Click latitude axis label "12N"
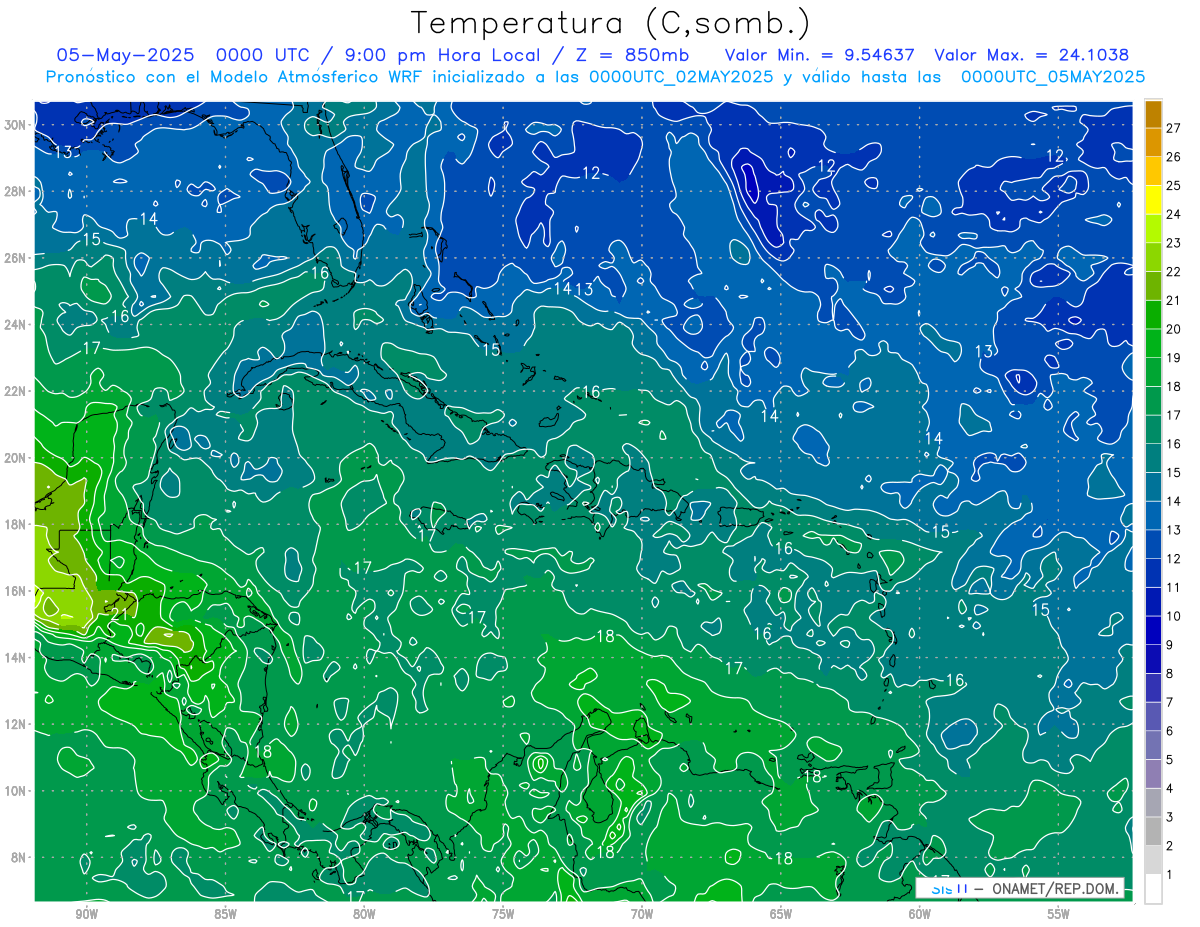The height and width of the screenshot is (927, 1200). click(14, 724)
